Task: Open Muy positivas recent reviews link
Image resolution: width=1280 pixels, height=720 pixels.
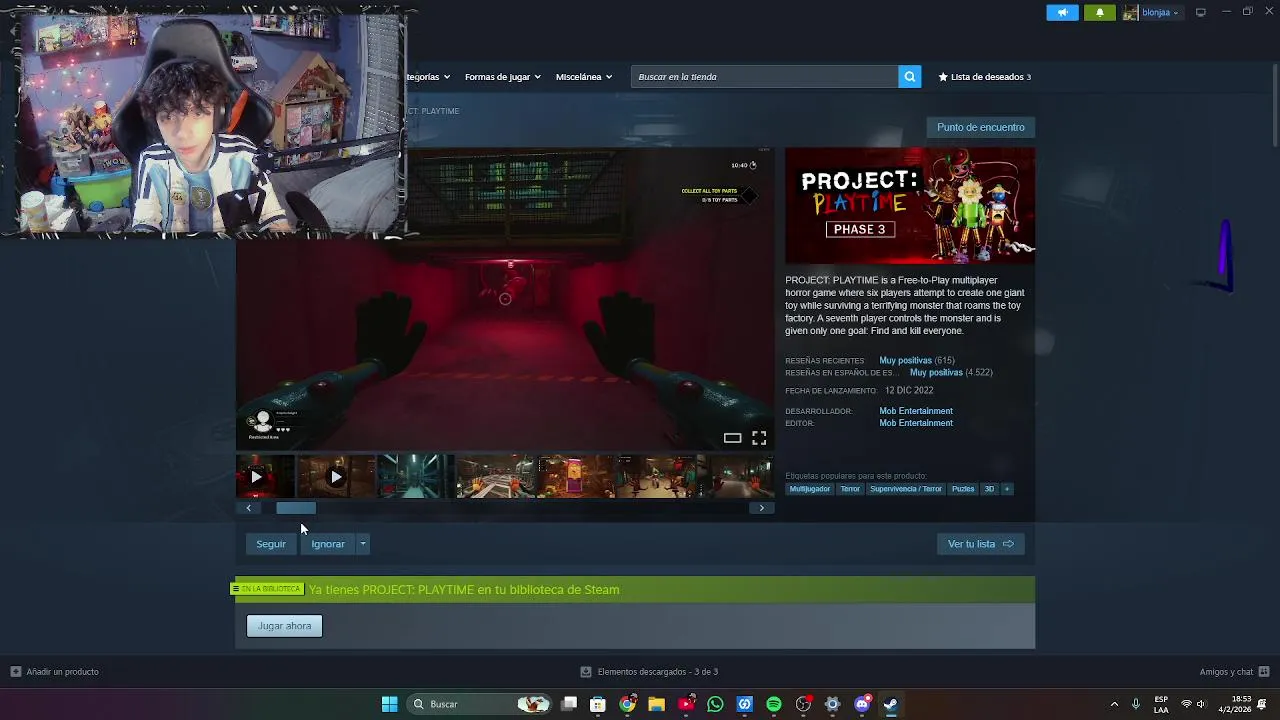Action: [x=905, y=360]
